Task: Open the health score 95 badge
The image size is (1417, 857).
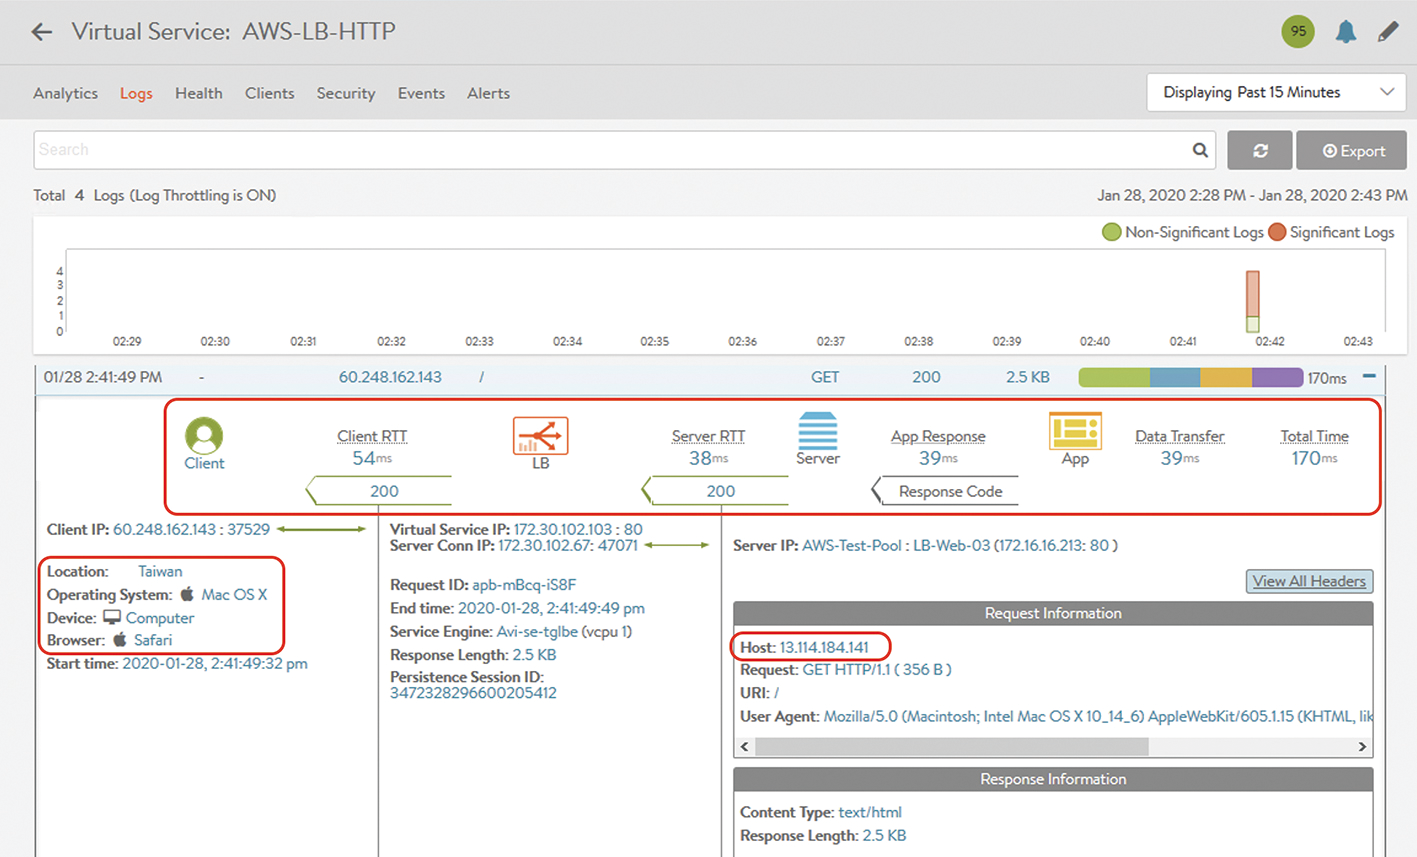Action: (x=1298, y=31)
